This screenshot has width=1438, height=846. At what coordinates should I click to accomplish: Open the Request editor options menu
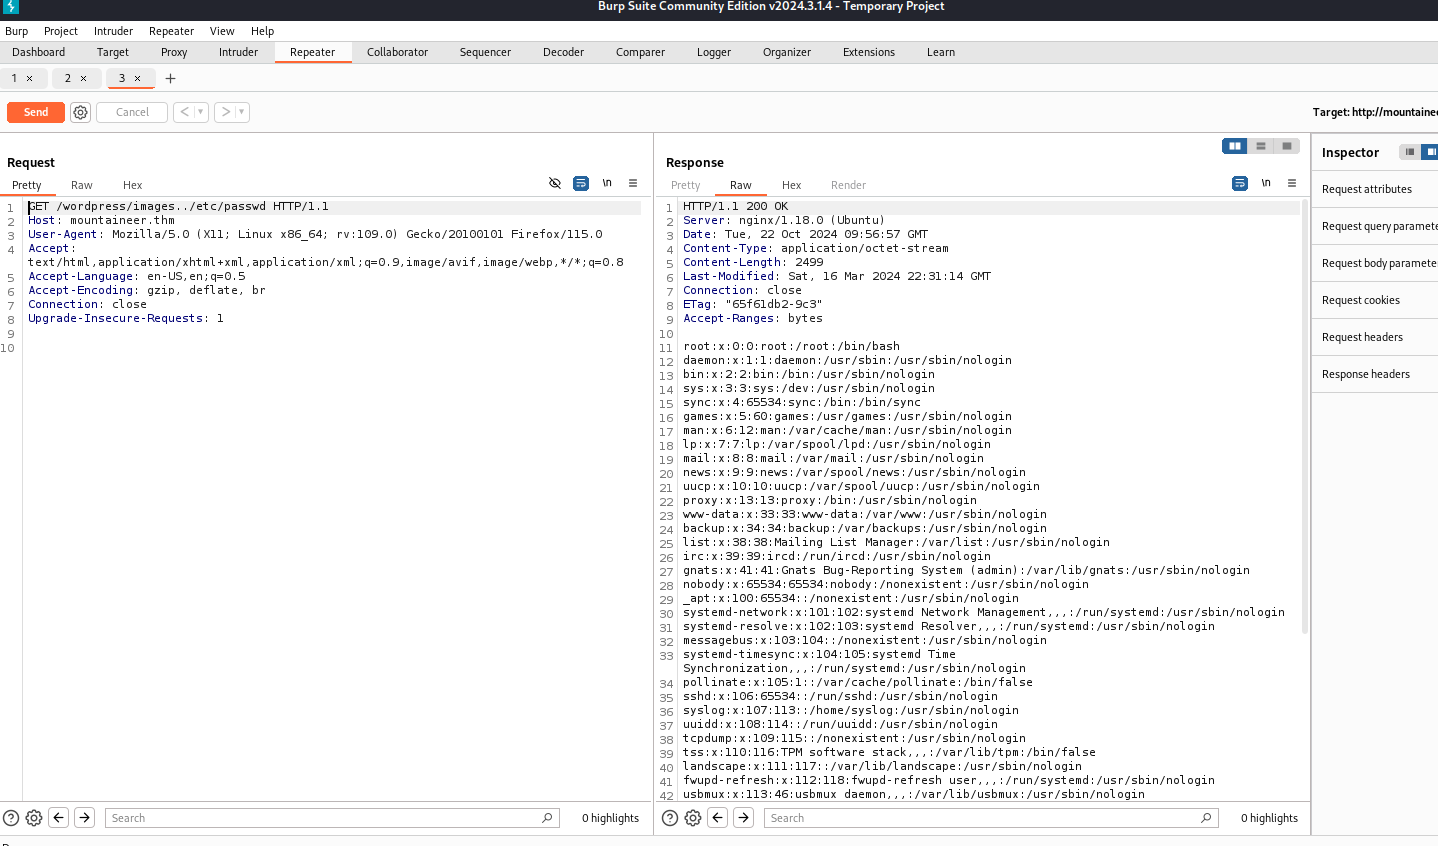tap(633, 183)
